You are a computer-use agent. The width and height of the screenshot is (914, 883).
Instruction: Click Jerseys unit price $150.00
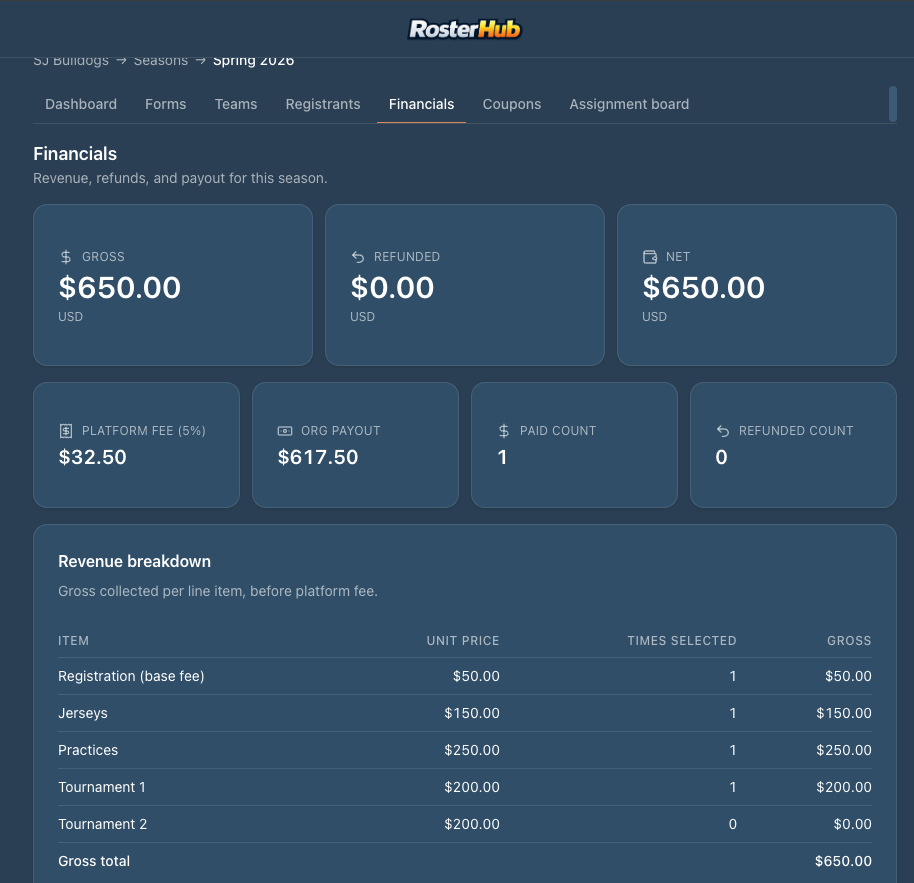[x=472, y=713]
